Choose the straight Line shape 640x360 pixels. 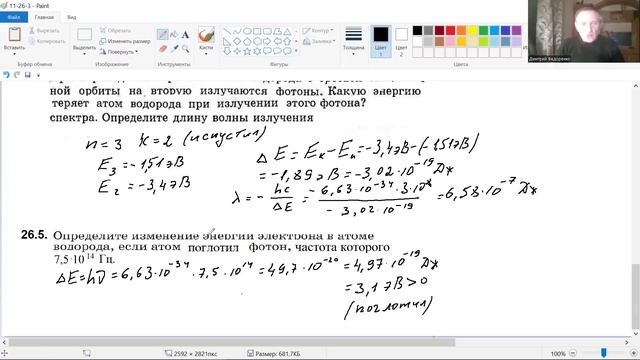(227, 31)
